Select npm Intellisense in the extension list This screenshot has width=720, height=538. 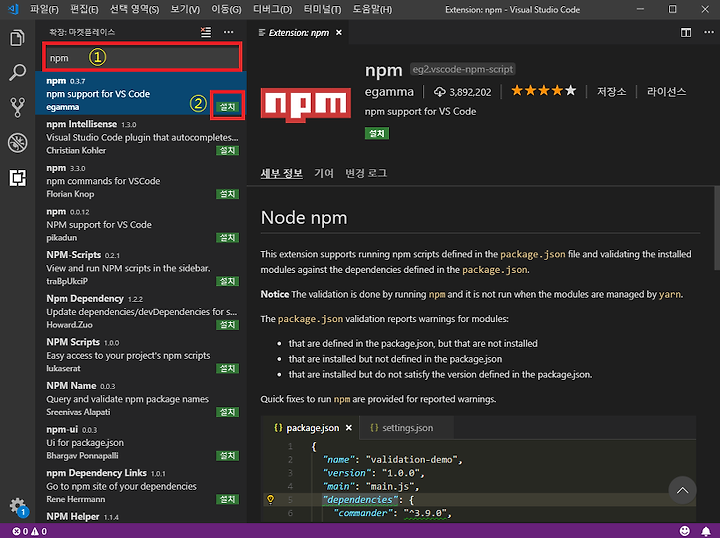(141, 137)
